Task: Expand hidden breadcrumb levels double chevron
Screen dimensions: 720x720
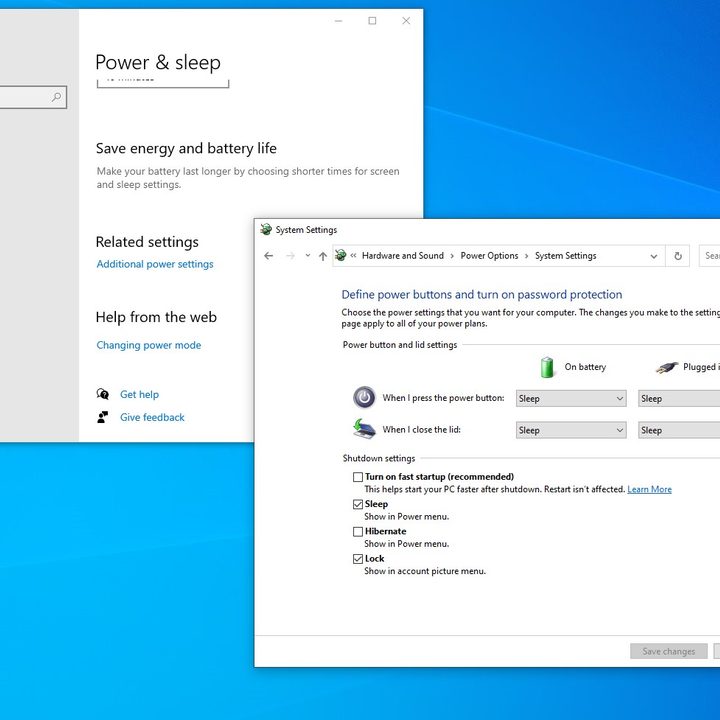Action: pos(353,256)
